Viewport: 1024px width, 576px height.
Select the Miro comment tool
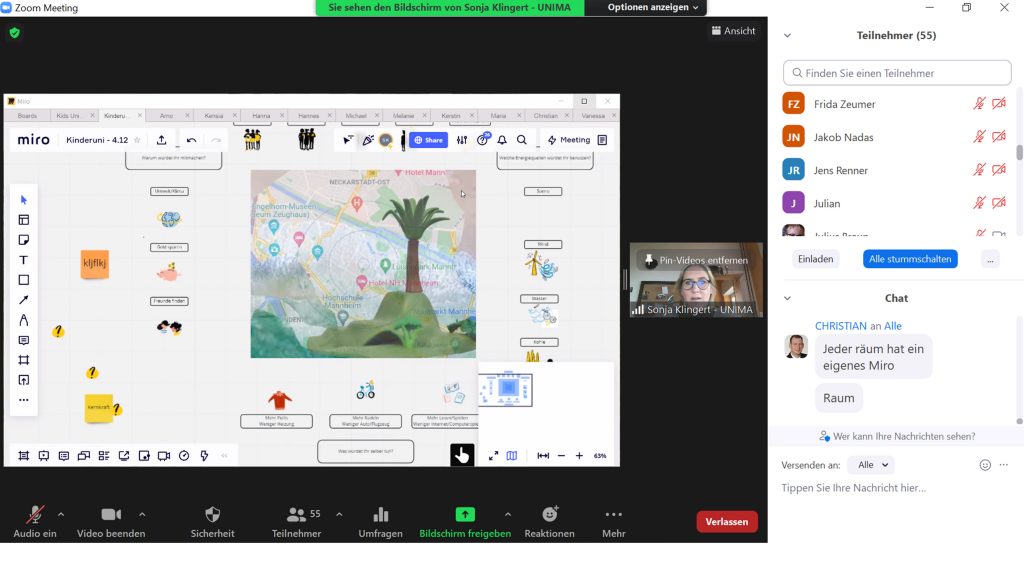[24, 340]
